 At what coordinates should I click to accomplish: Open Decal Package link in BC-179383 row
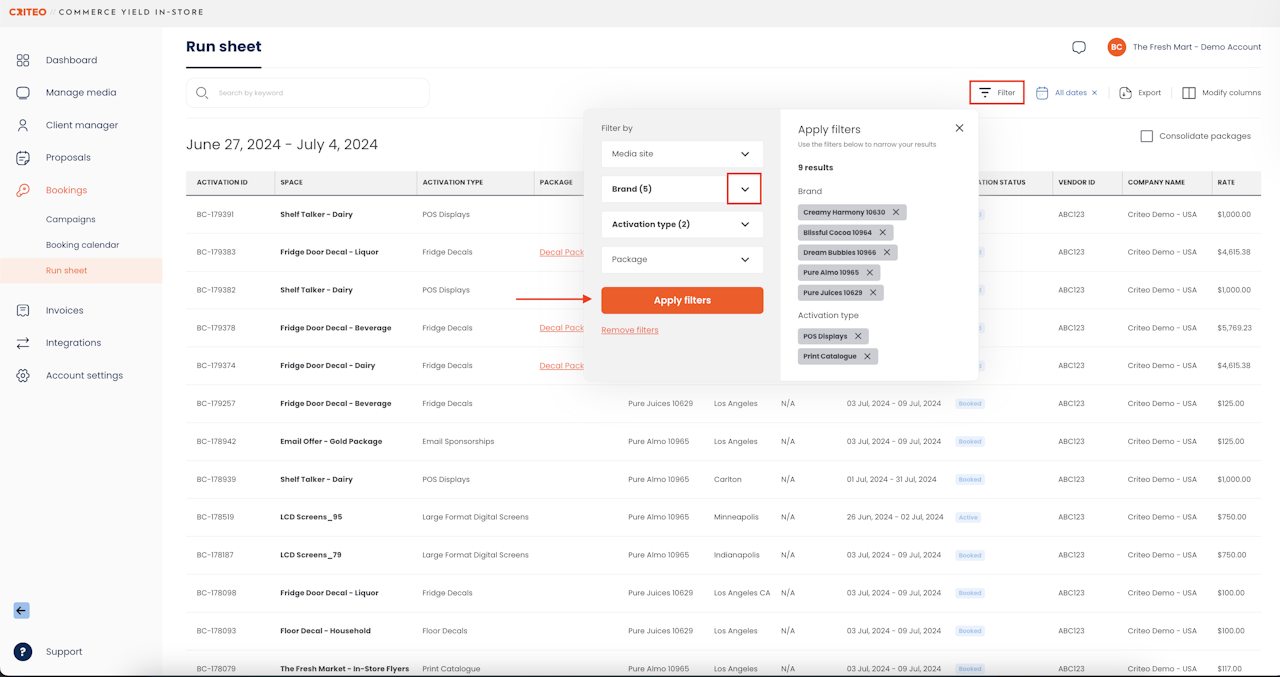pos(562,252)
